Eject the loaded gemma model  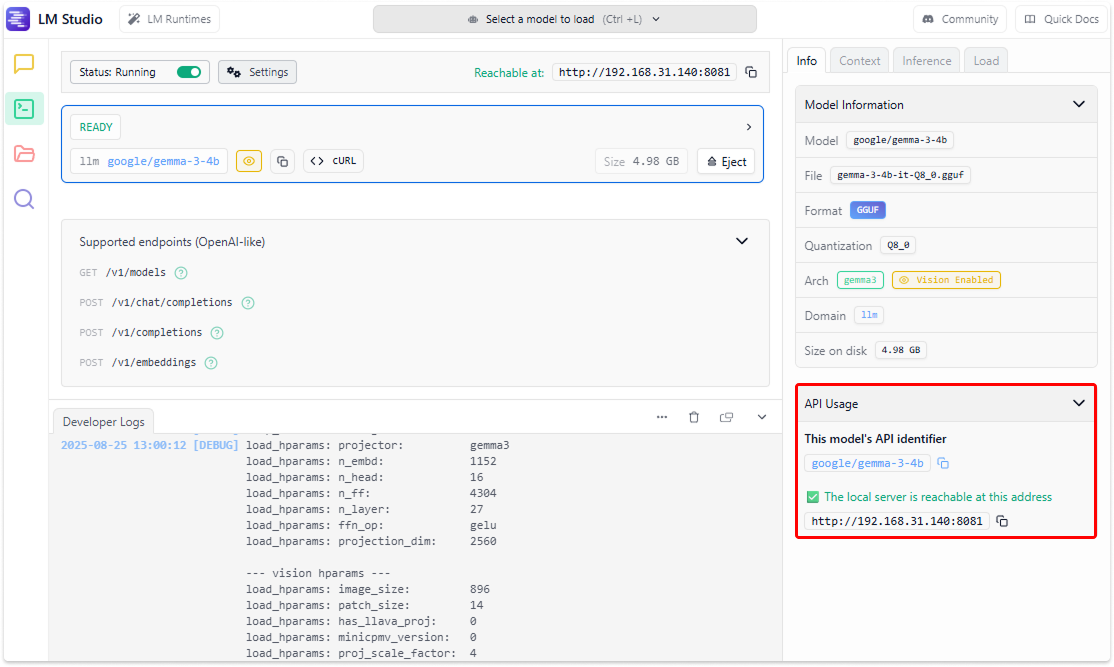[x=726, y=162]
